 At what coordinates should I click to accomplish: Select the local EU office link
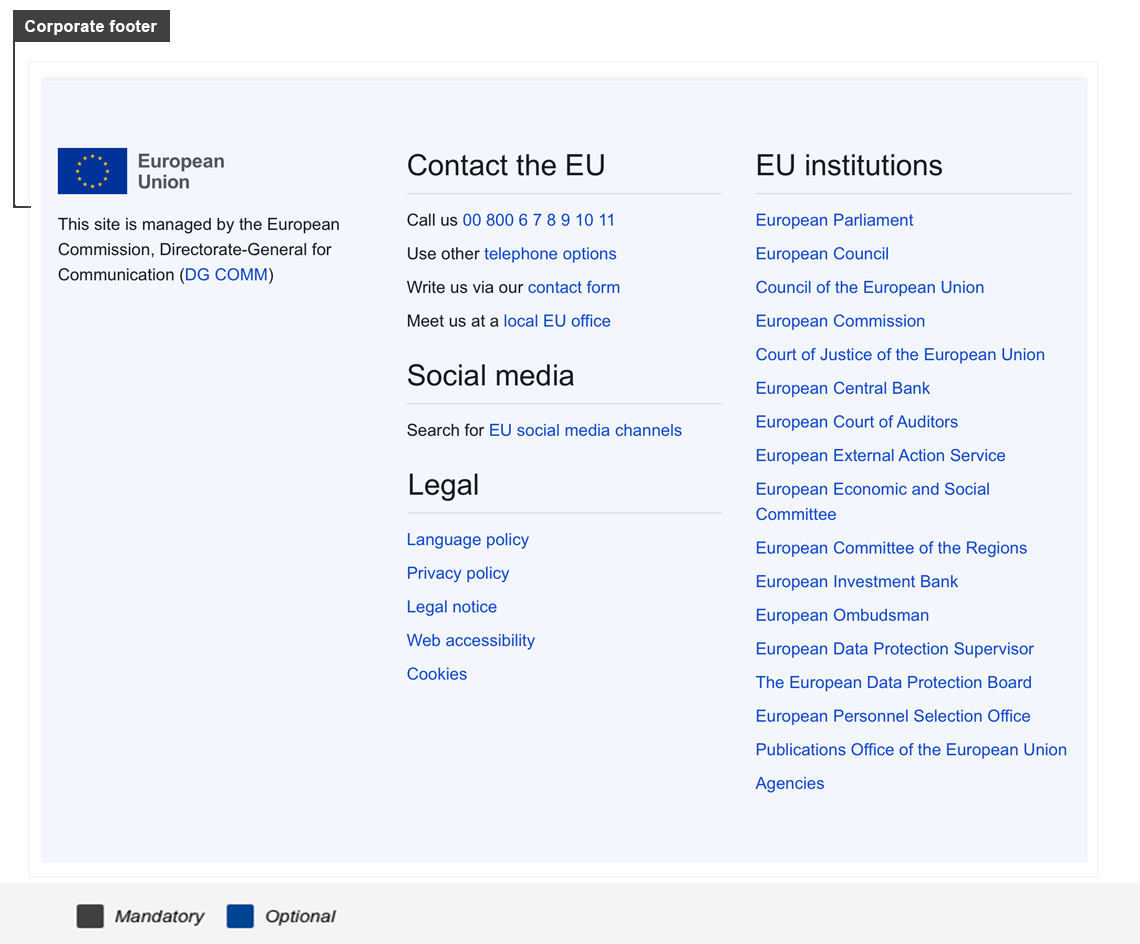pyautogui.click(x=557, y=321)
